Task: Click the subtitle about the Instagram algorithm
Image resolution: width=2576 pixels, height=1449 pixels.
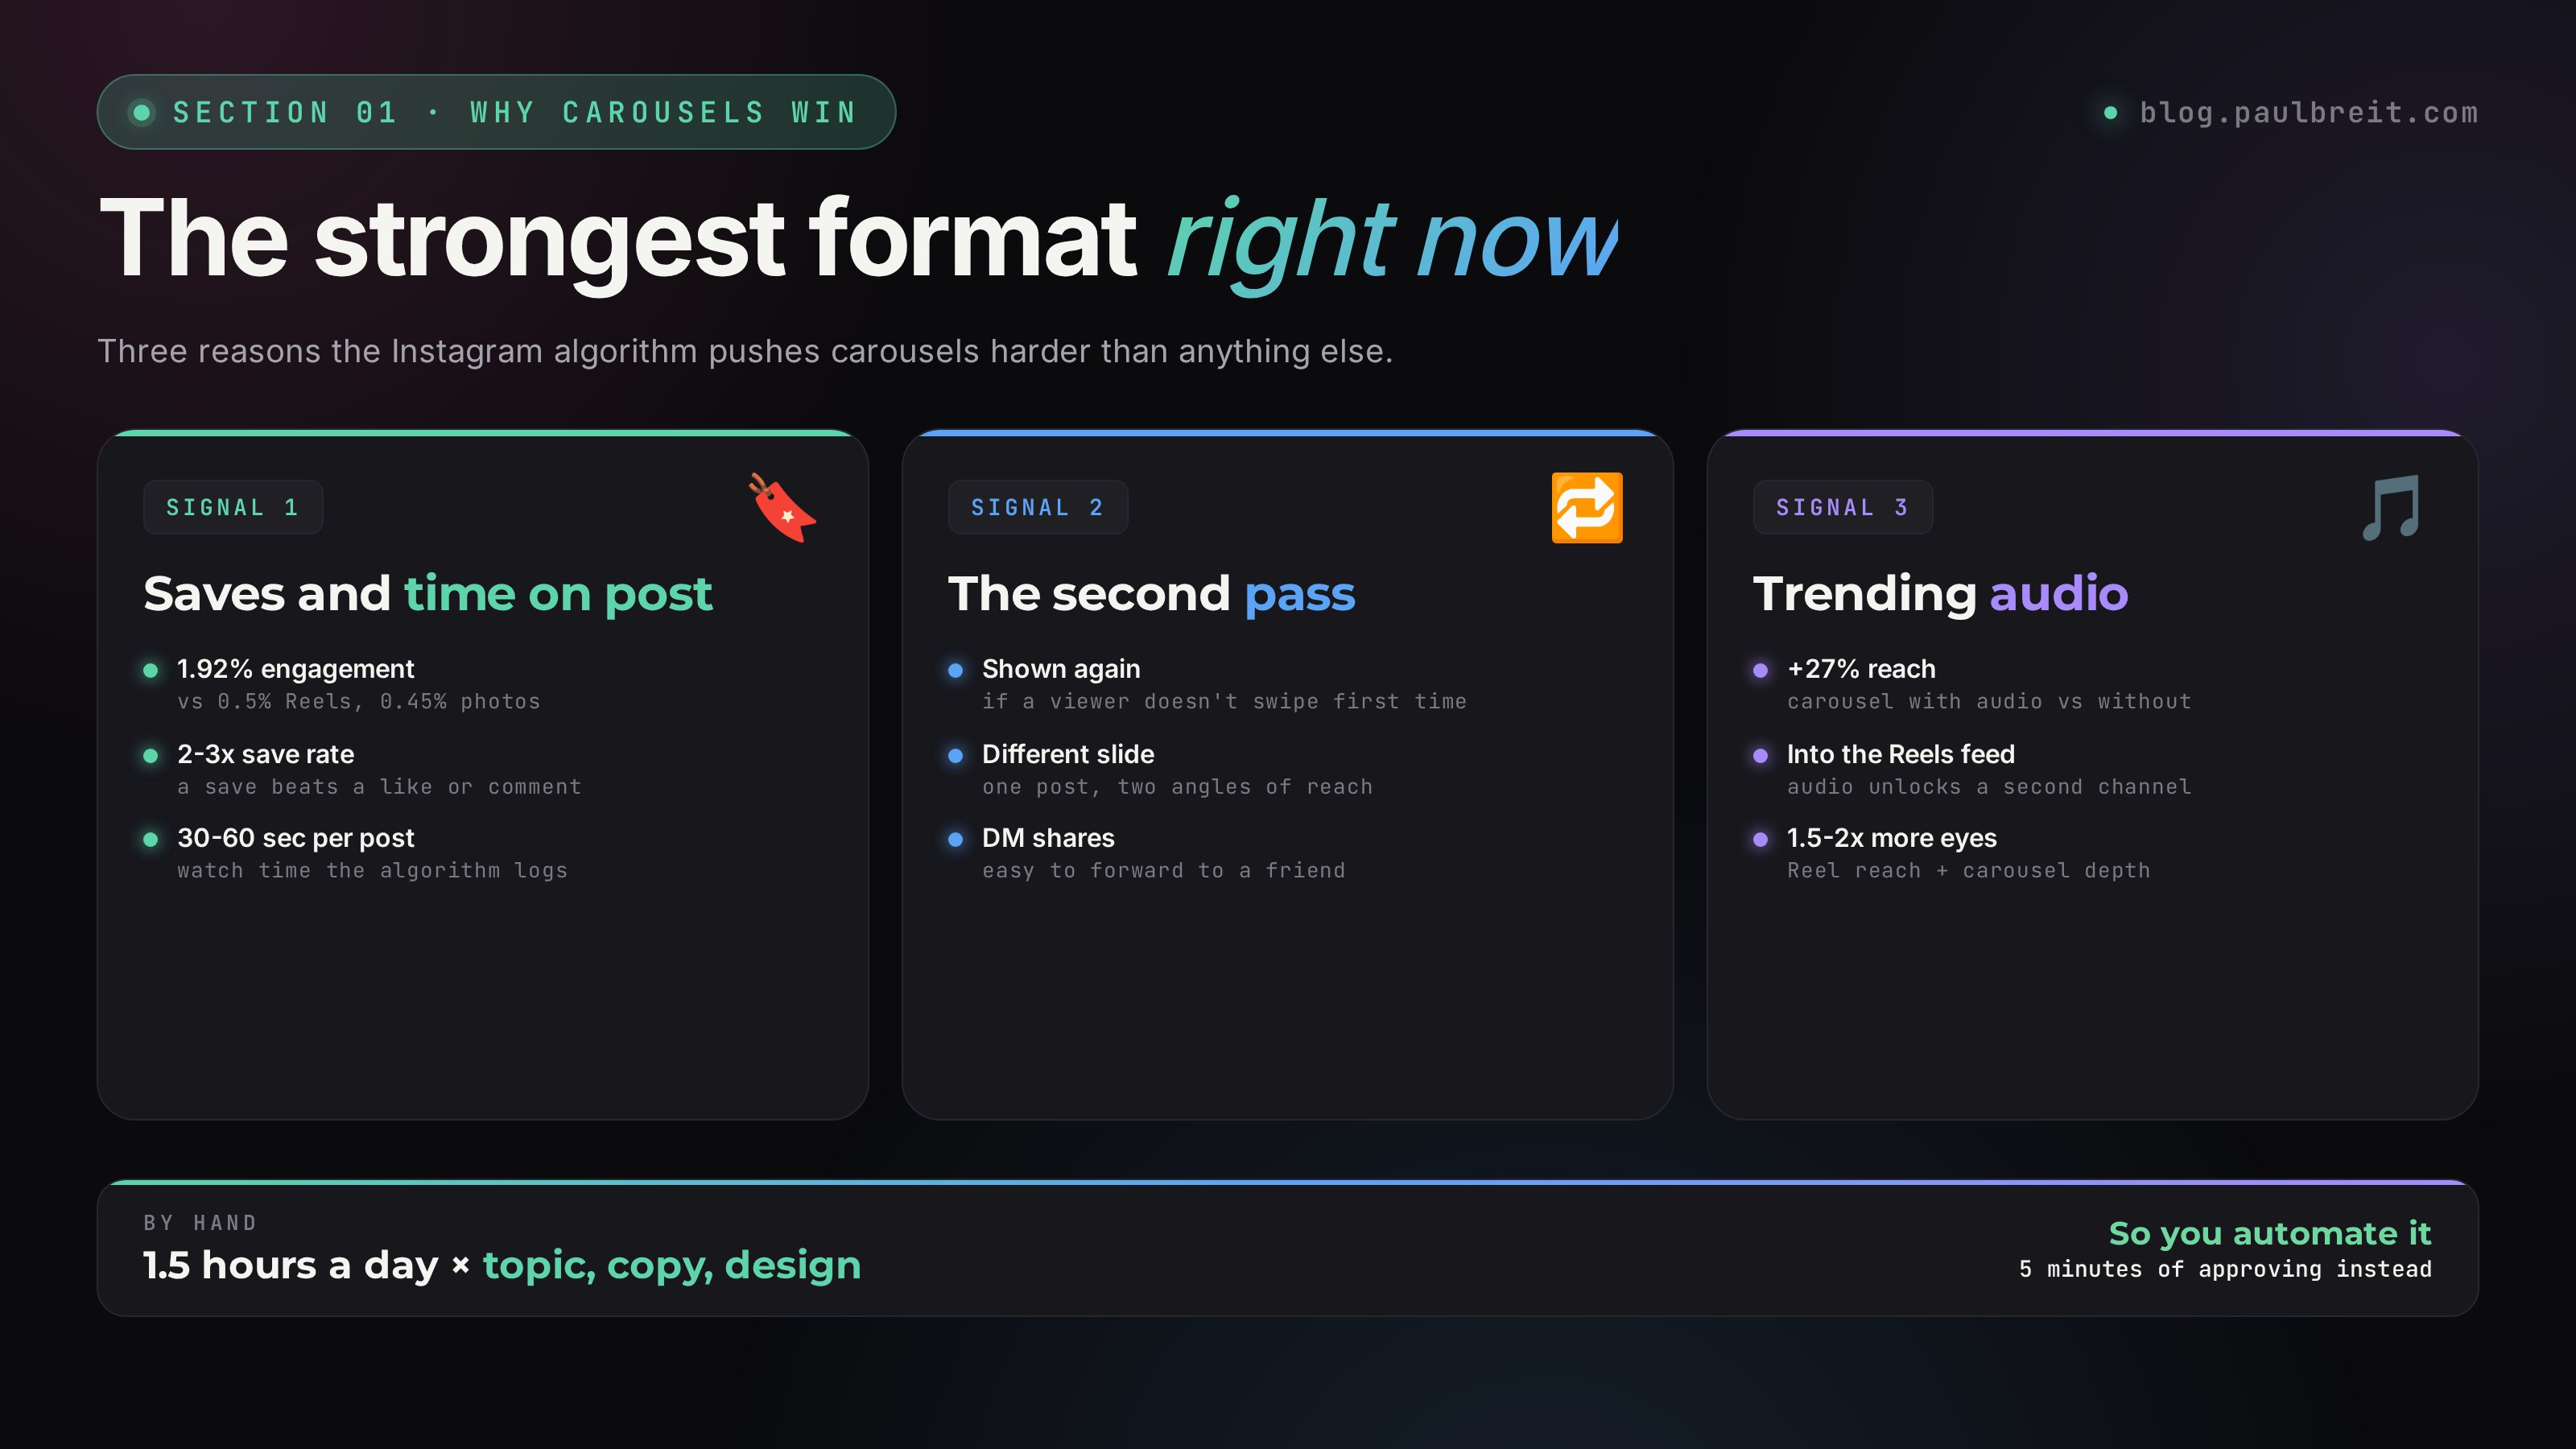Action: tap(745, 352)
